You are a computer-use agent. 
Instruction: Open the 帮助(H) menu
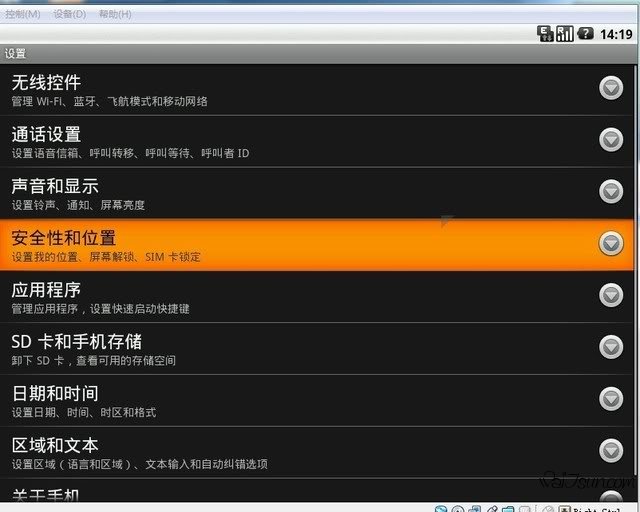point(114,14)
